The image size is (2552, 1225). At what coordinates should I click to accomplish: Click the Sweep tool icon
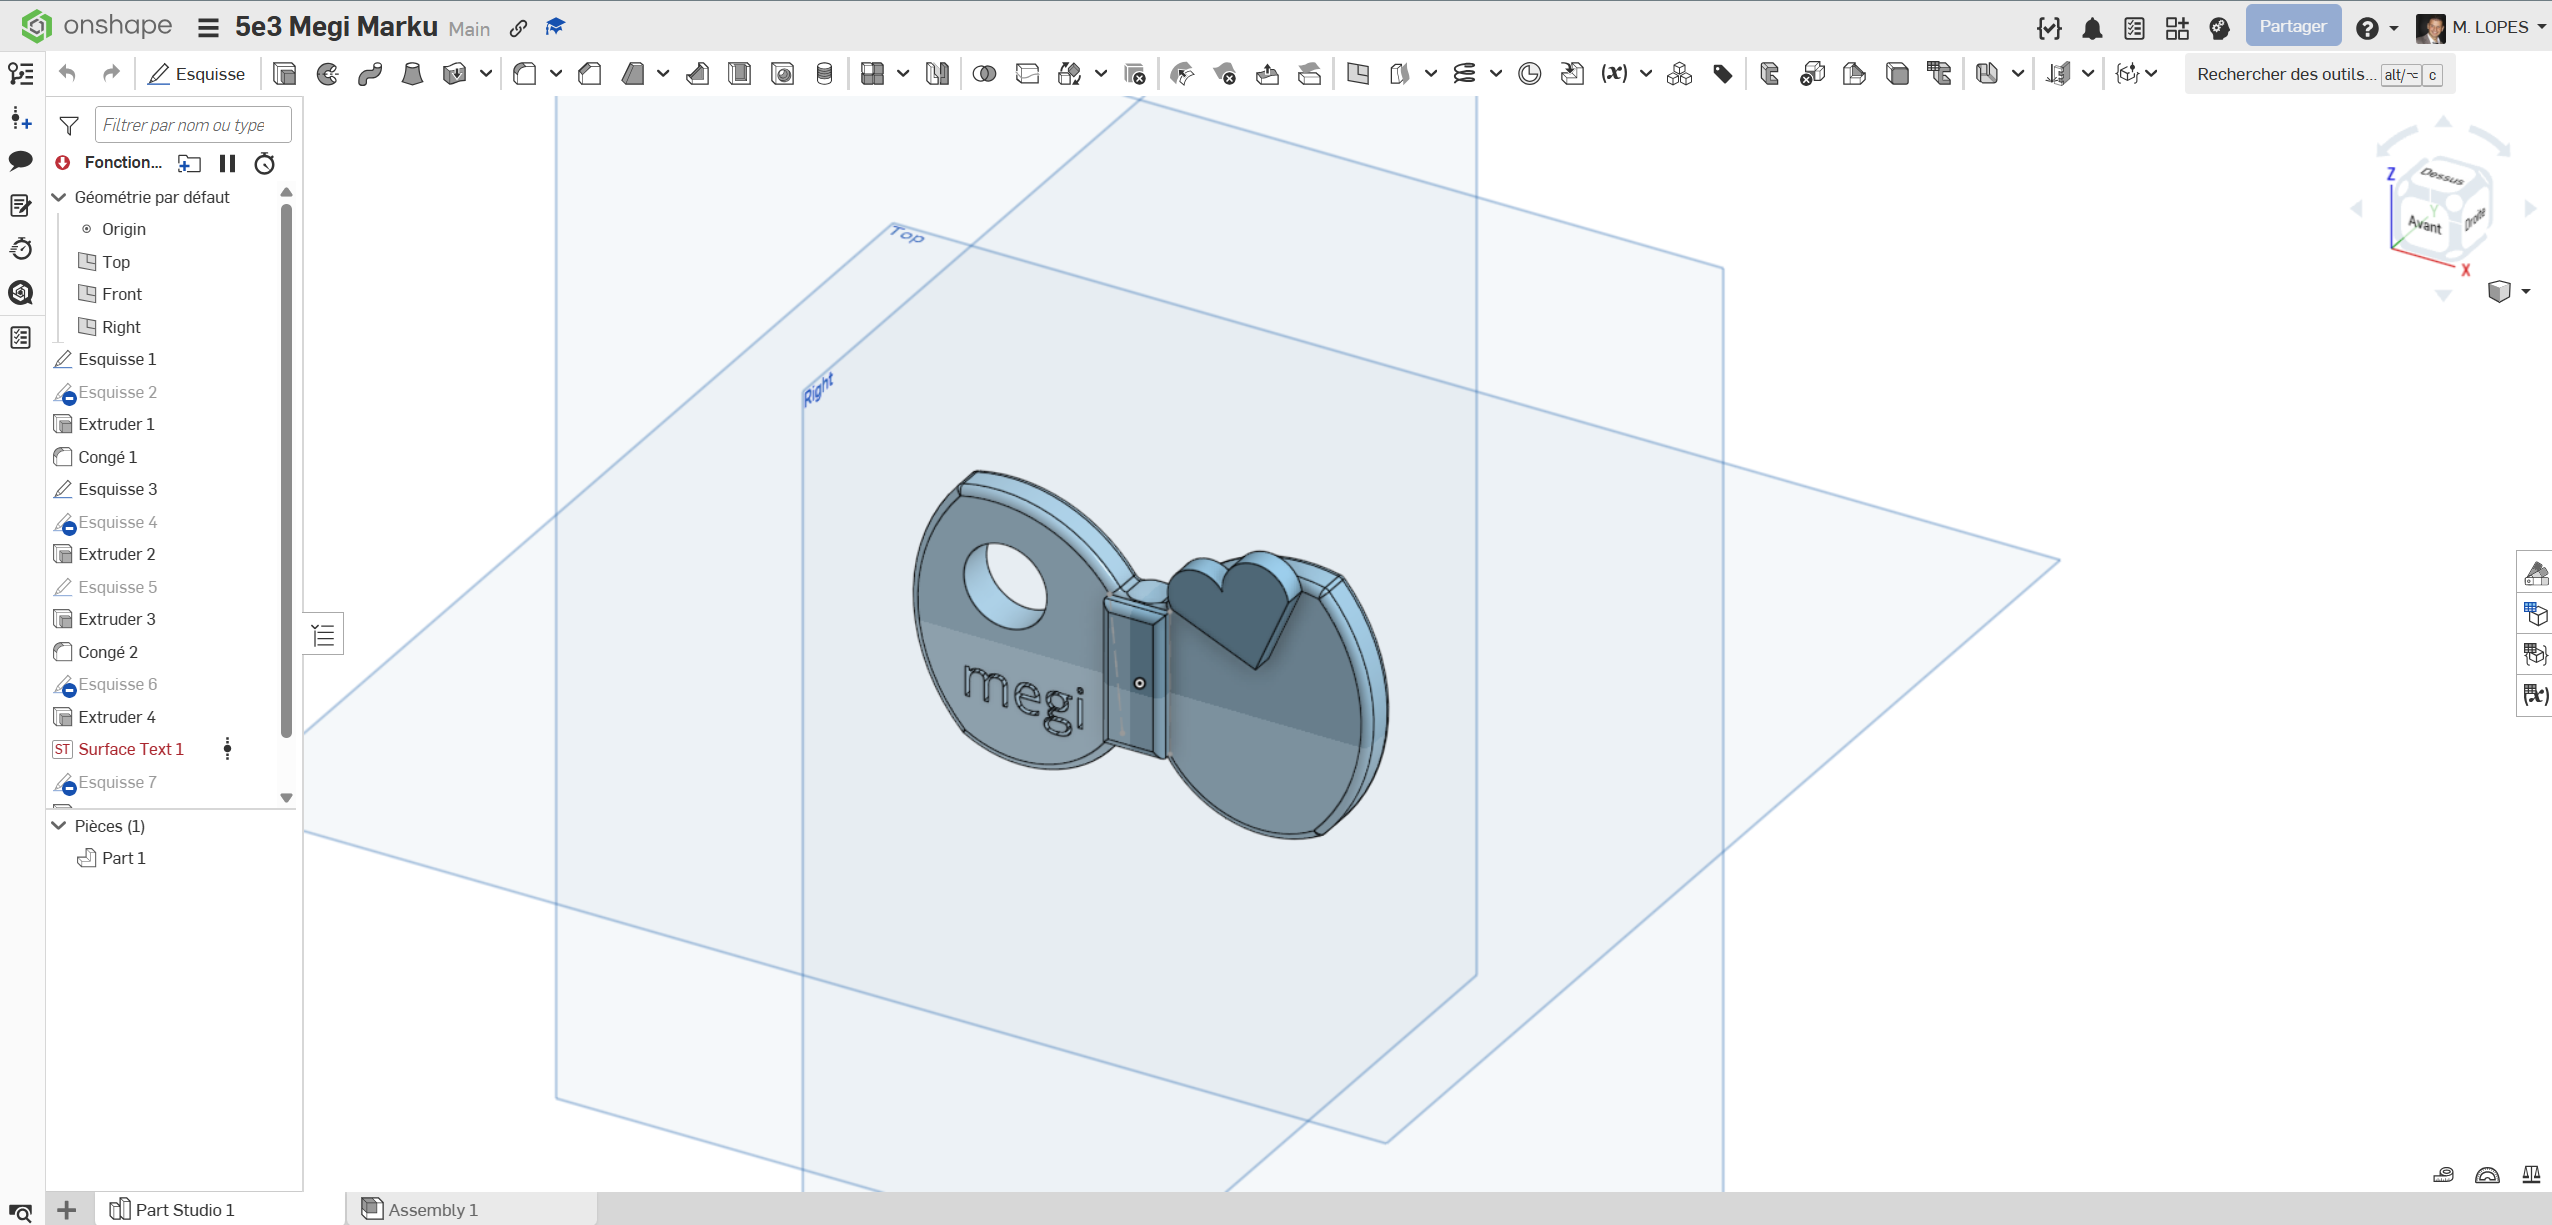(x=370, y=74)
